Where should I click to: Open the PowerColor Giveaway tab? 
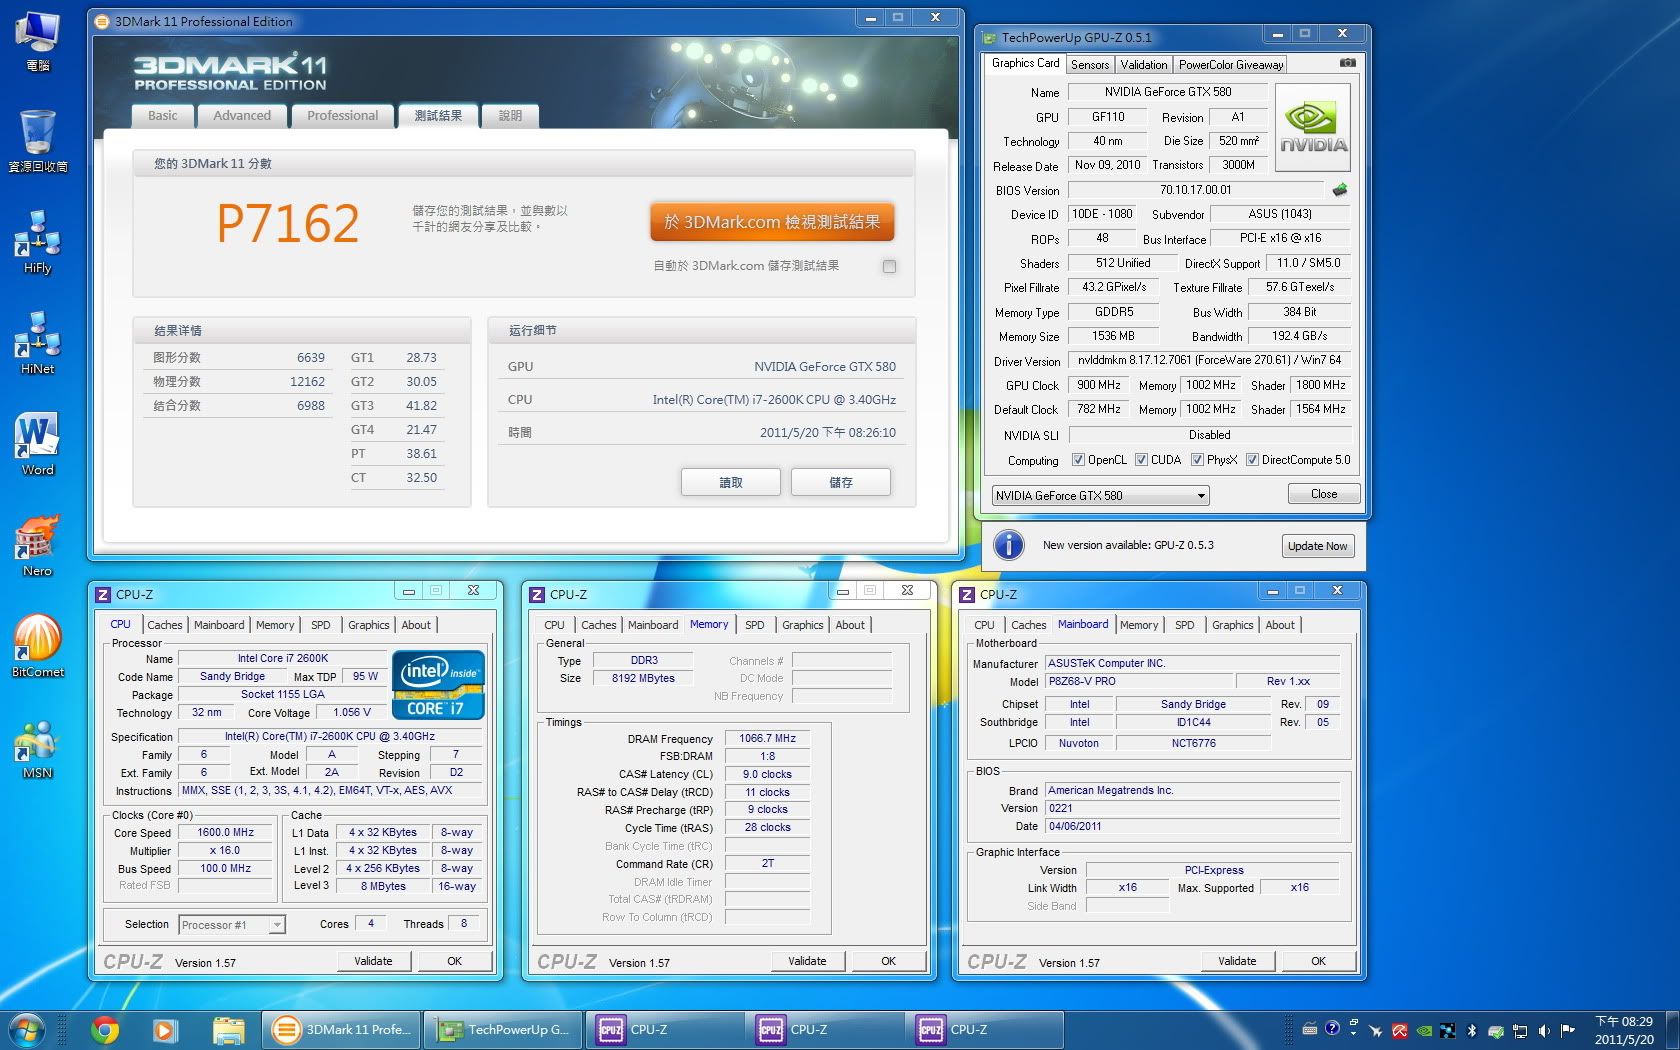coord(1231,65)
